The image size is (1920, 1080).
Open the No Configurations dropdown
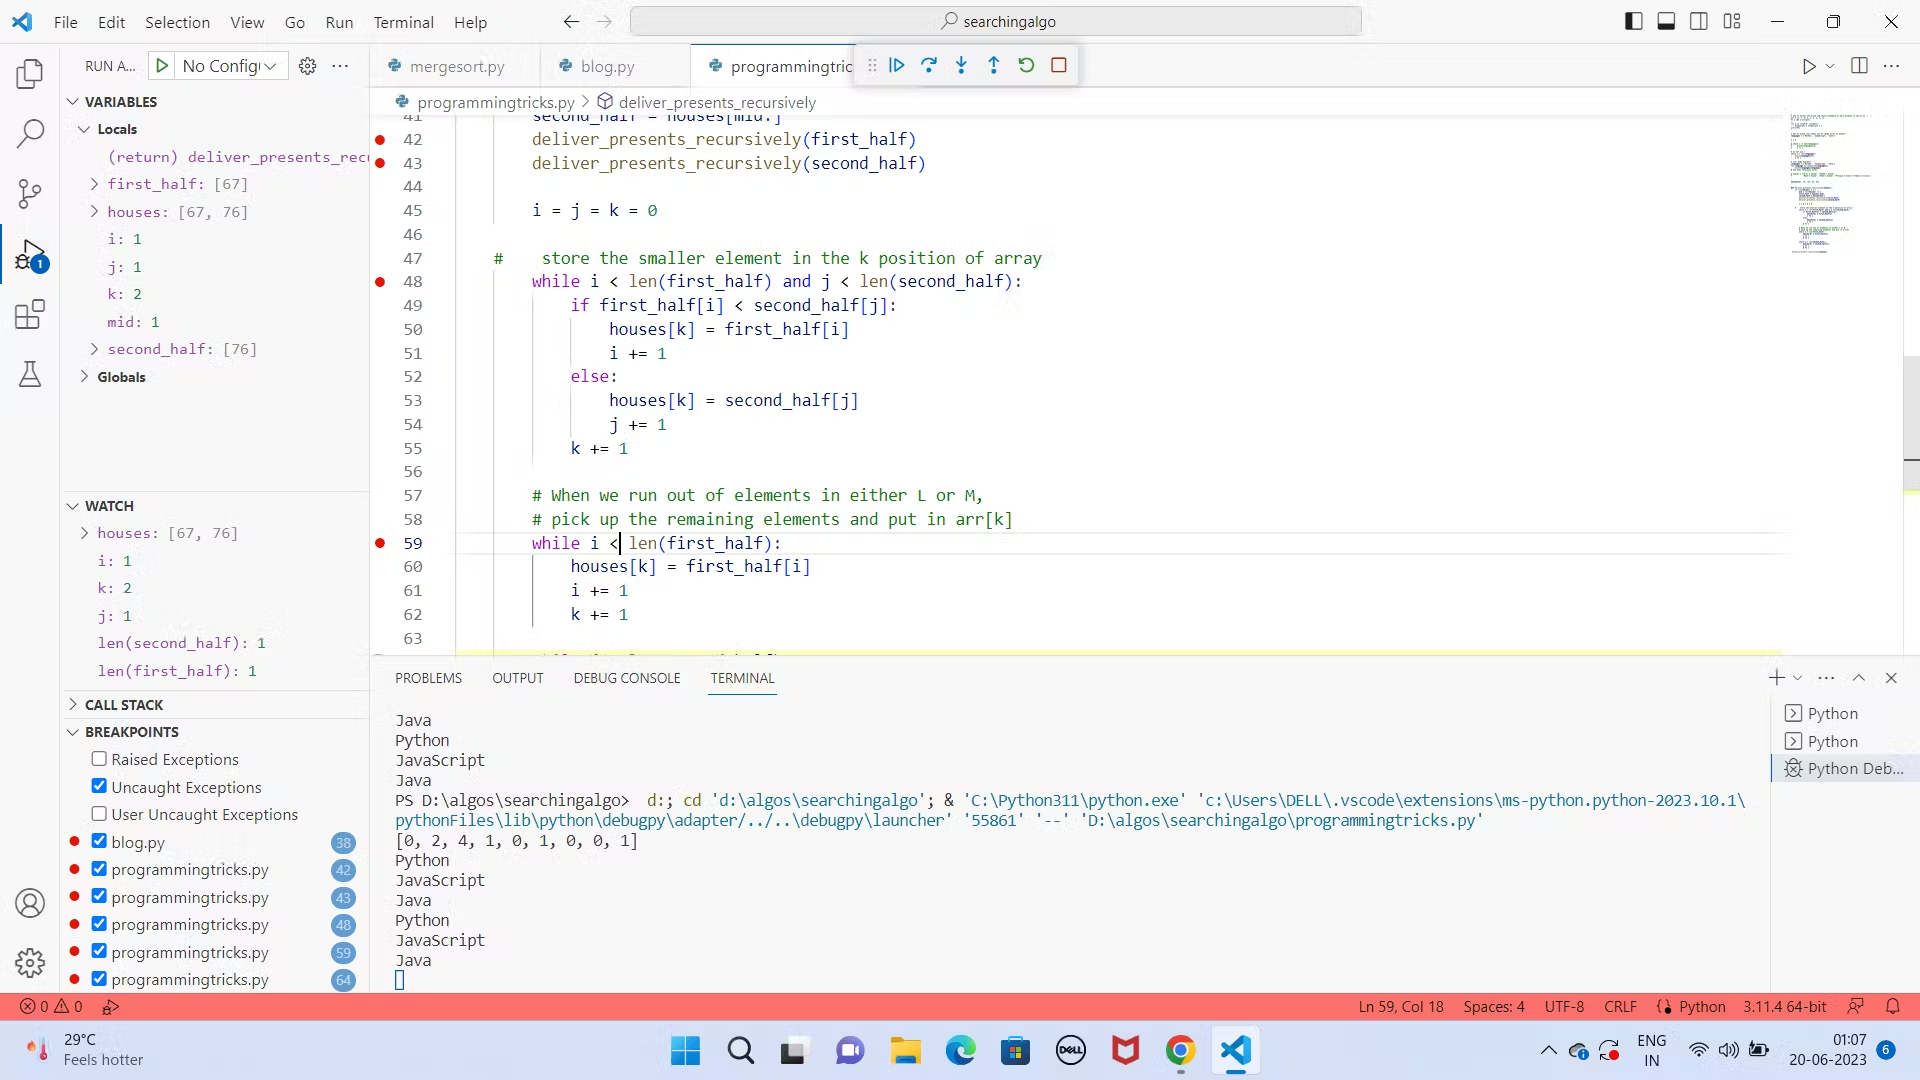(x=230, y=66)
